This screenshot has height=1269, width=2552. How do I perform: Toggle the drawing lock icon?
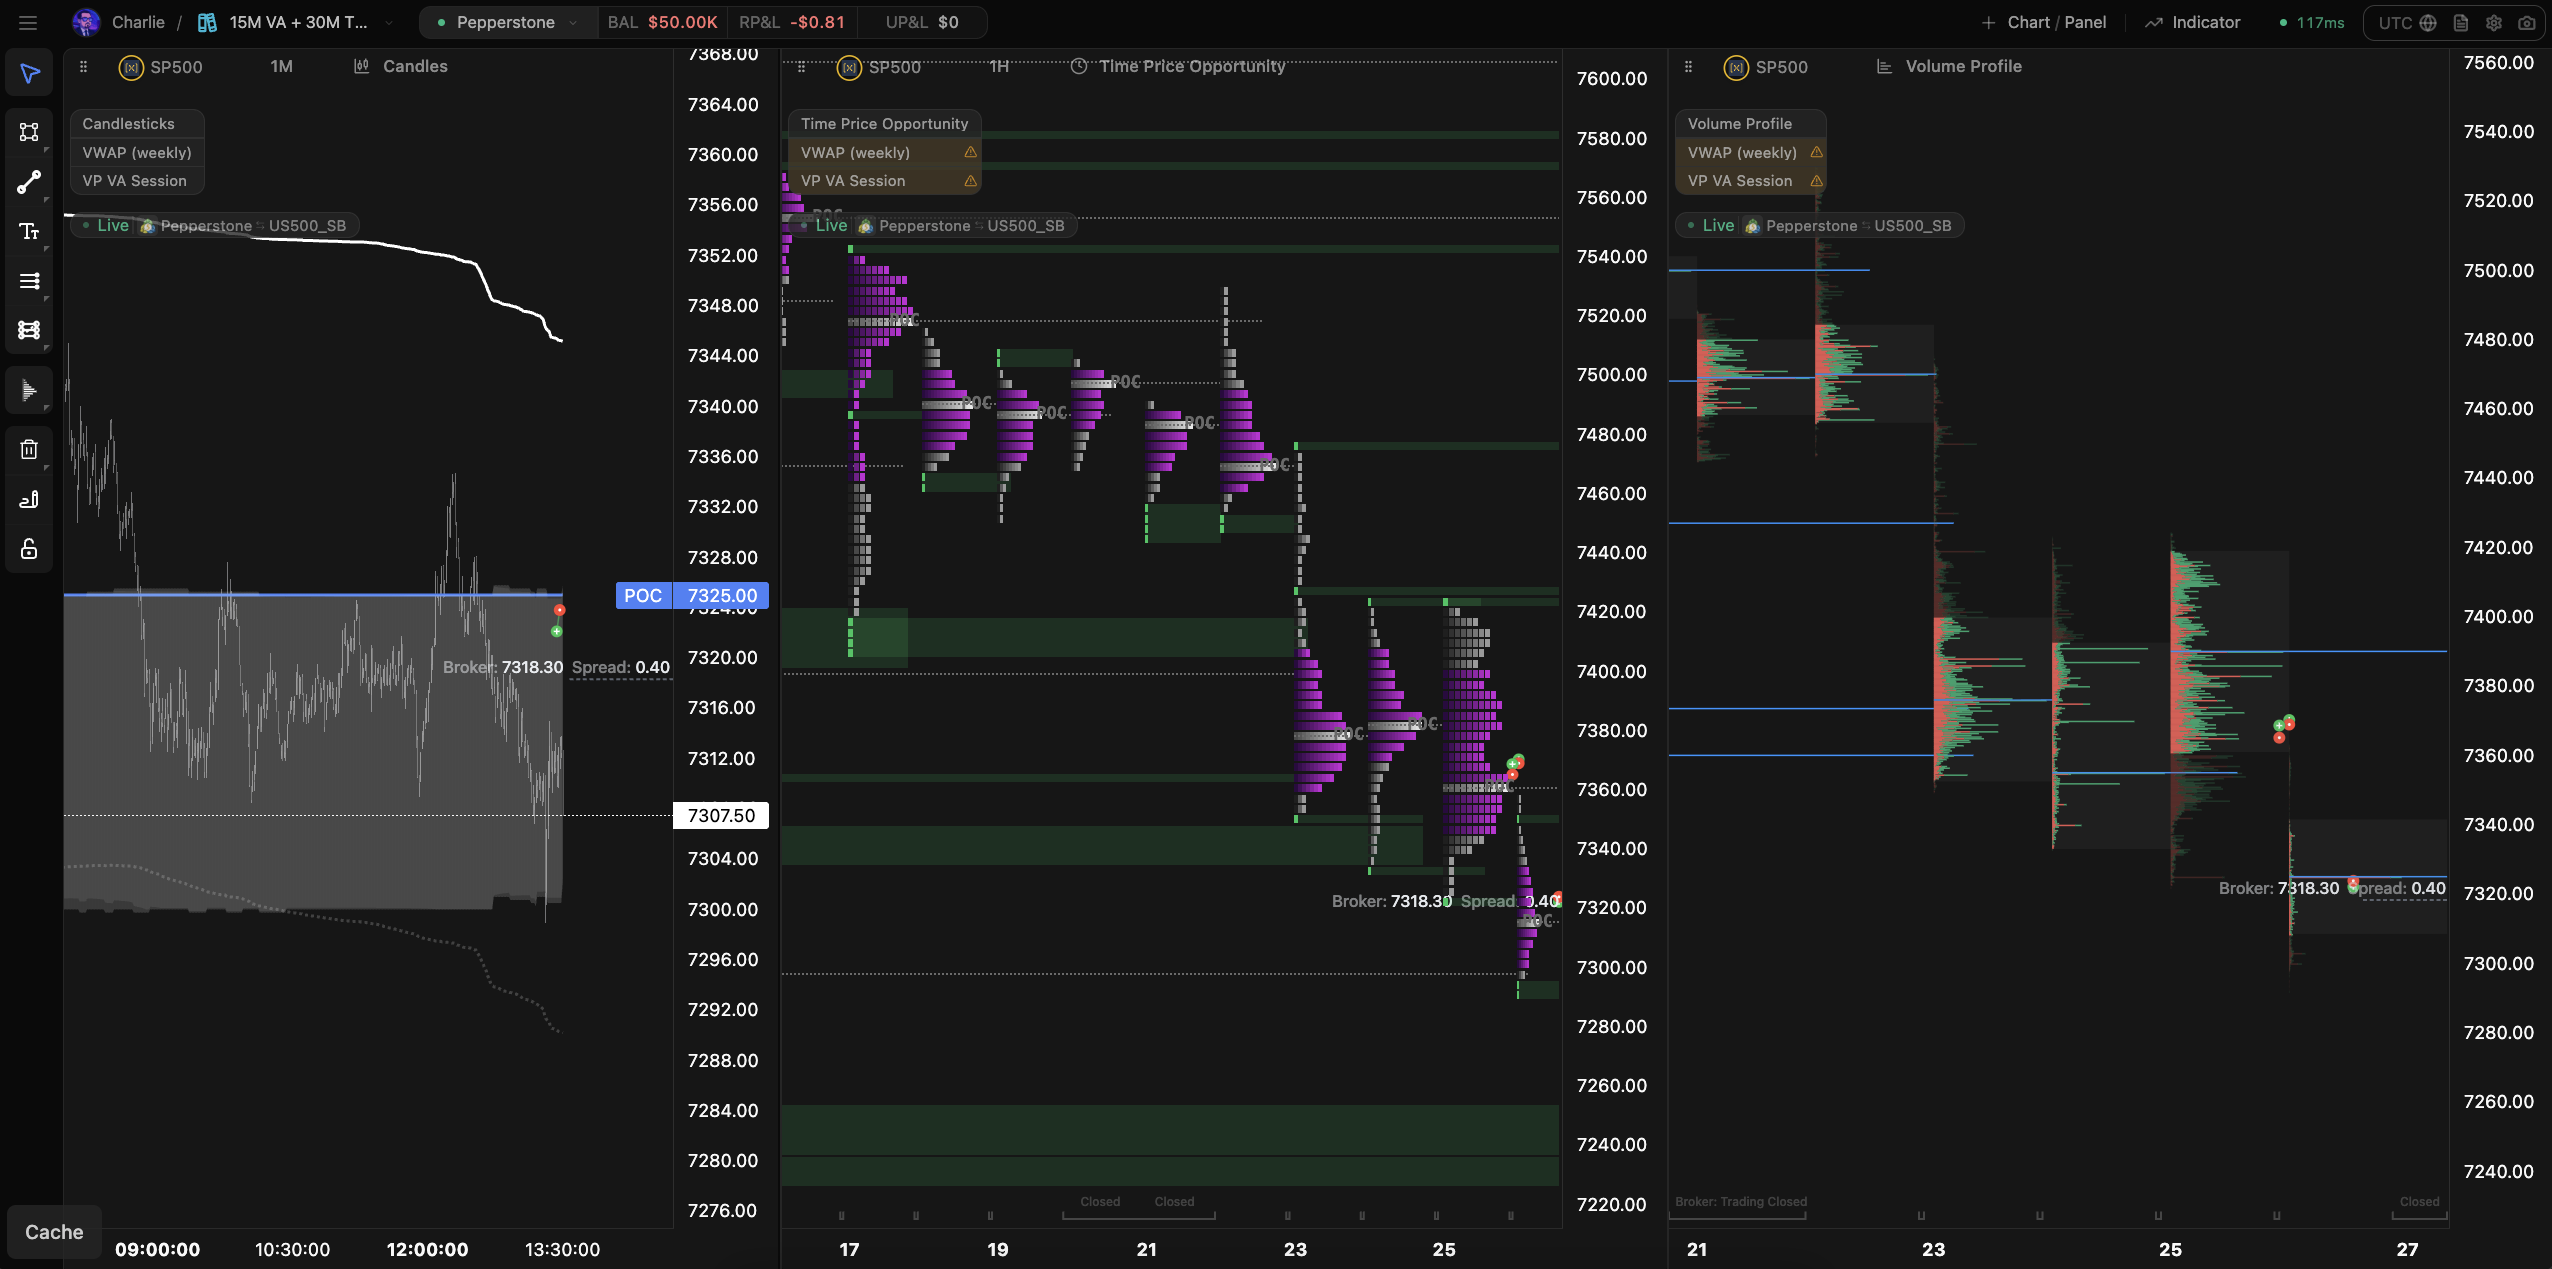(29, 548)
